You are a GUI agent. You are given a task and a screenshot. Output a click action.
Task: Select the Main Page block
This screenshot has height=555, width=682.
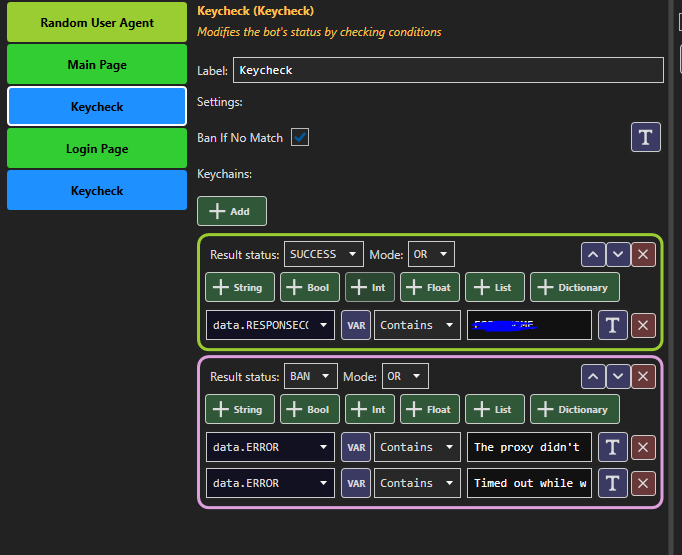pos(97,64)
